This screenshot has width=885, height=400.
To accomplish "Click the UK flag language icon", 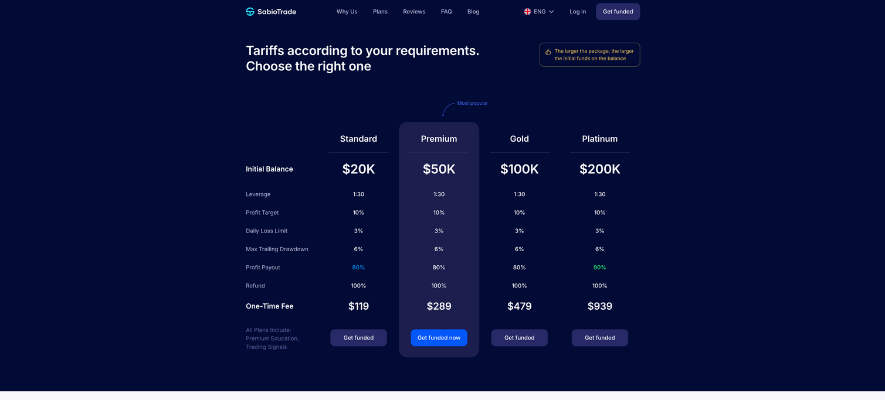I will pyautogui.click(x=527, y=11).
